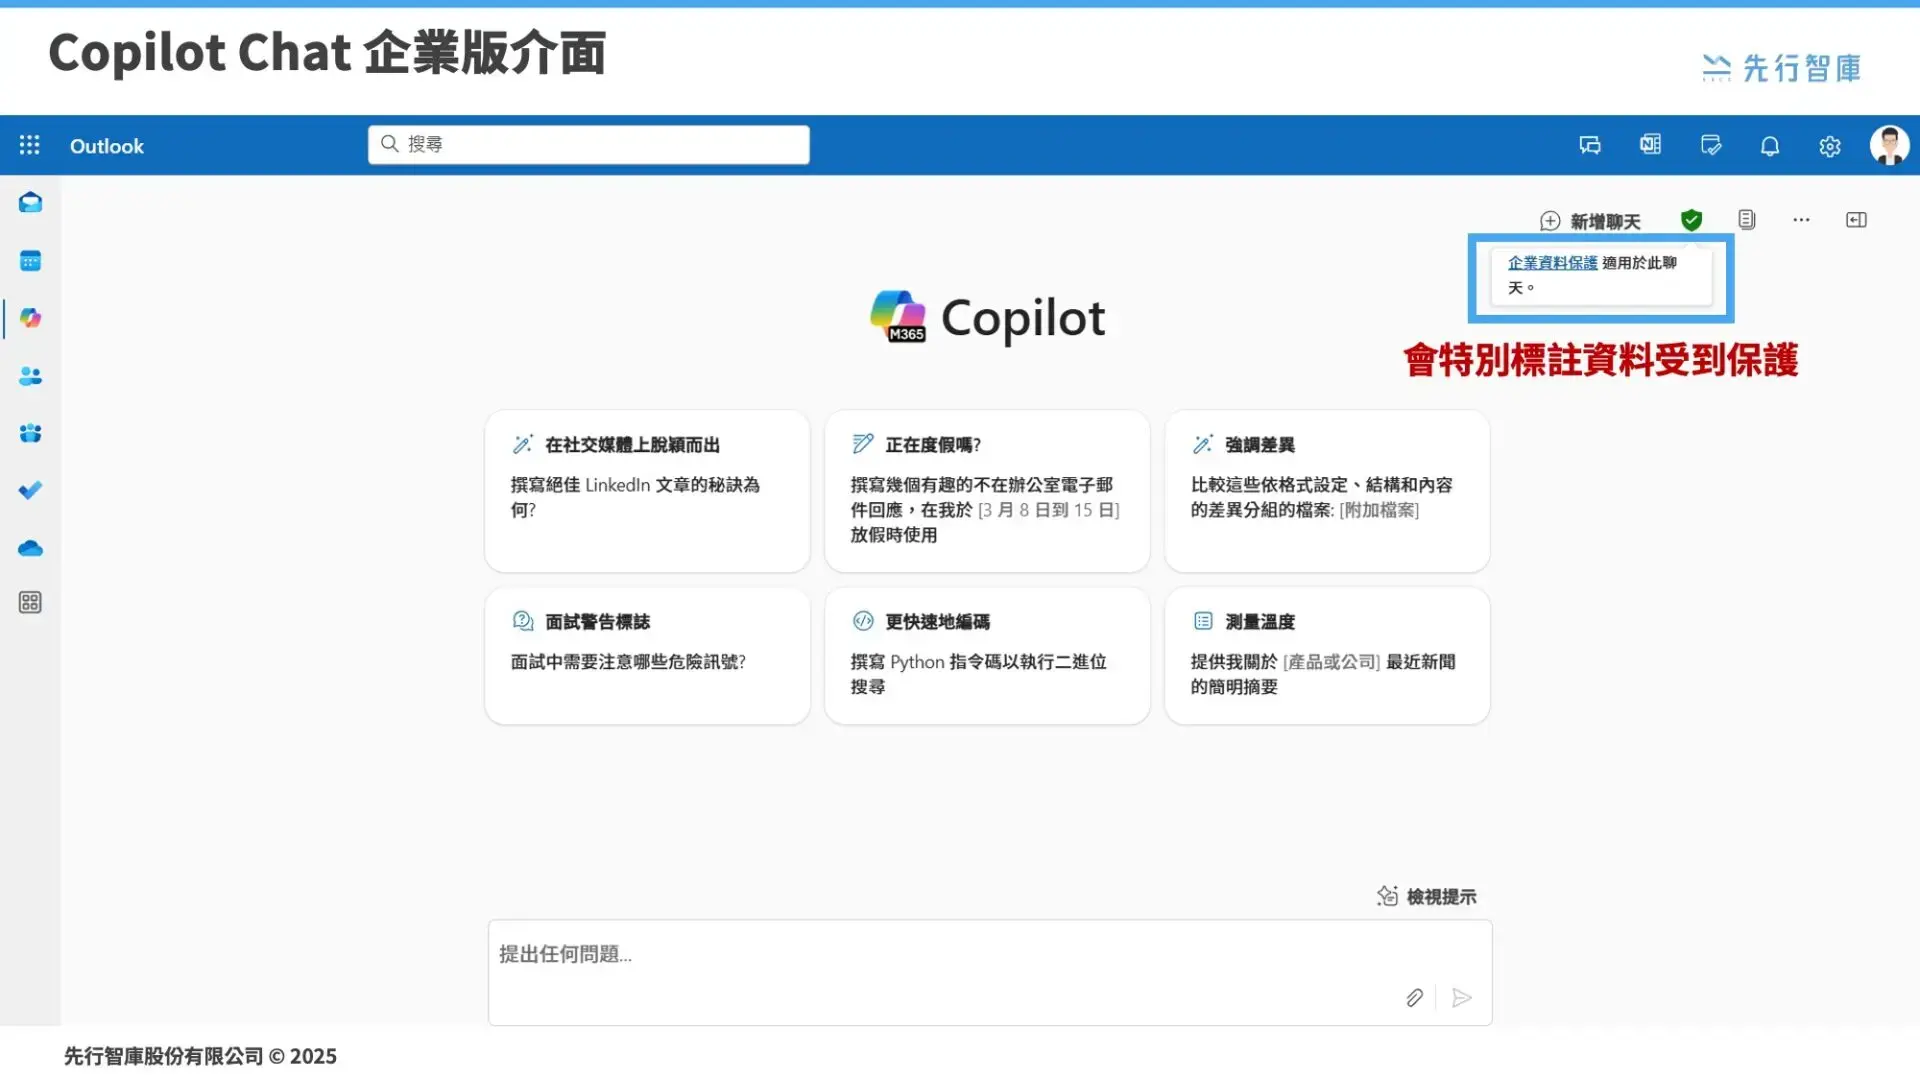Open Teams chat icon in header

tap(1590, 146)
